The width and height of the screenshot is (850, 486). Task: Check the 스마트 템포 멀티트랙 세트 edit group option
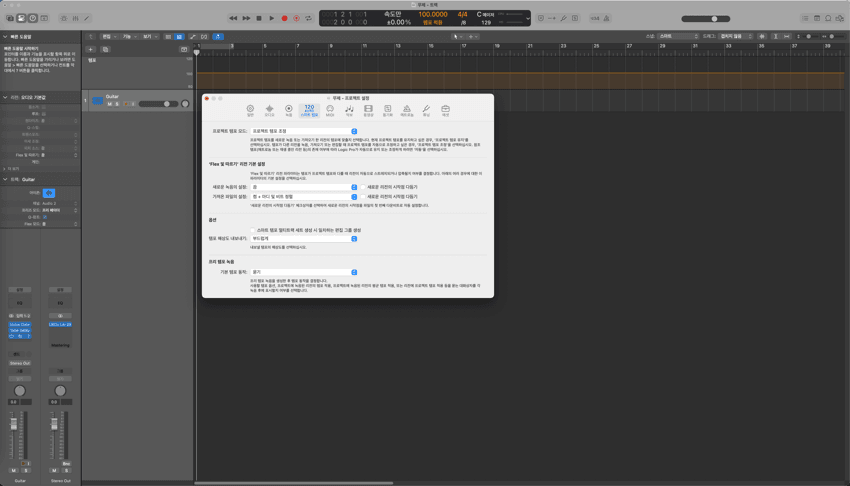(x=250, y=230)
